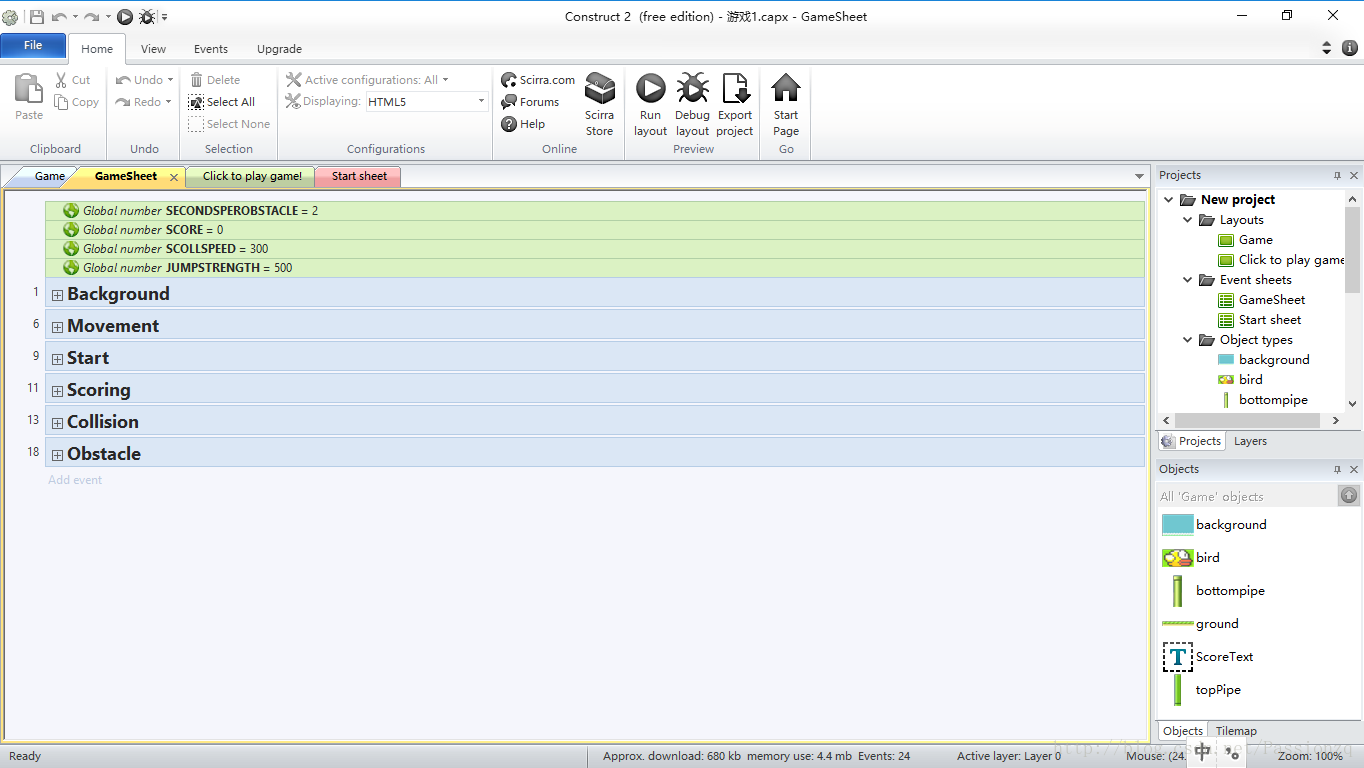Close the GameSheet tab
Screen dimensions: 1364x768
tap(174, 177)
